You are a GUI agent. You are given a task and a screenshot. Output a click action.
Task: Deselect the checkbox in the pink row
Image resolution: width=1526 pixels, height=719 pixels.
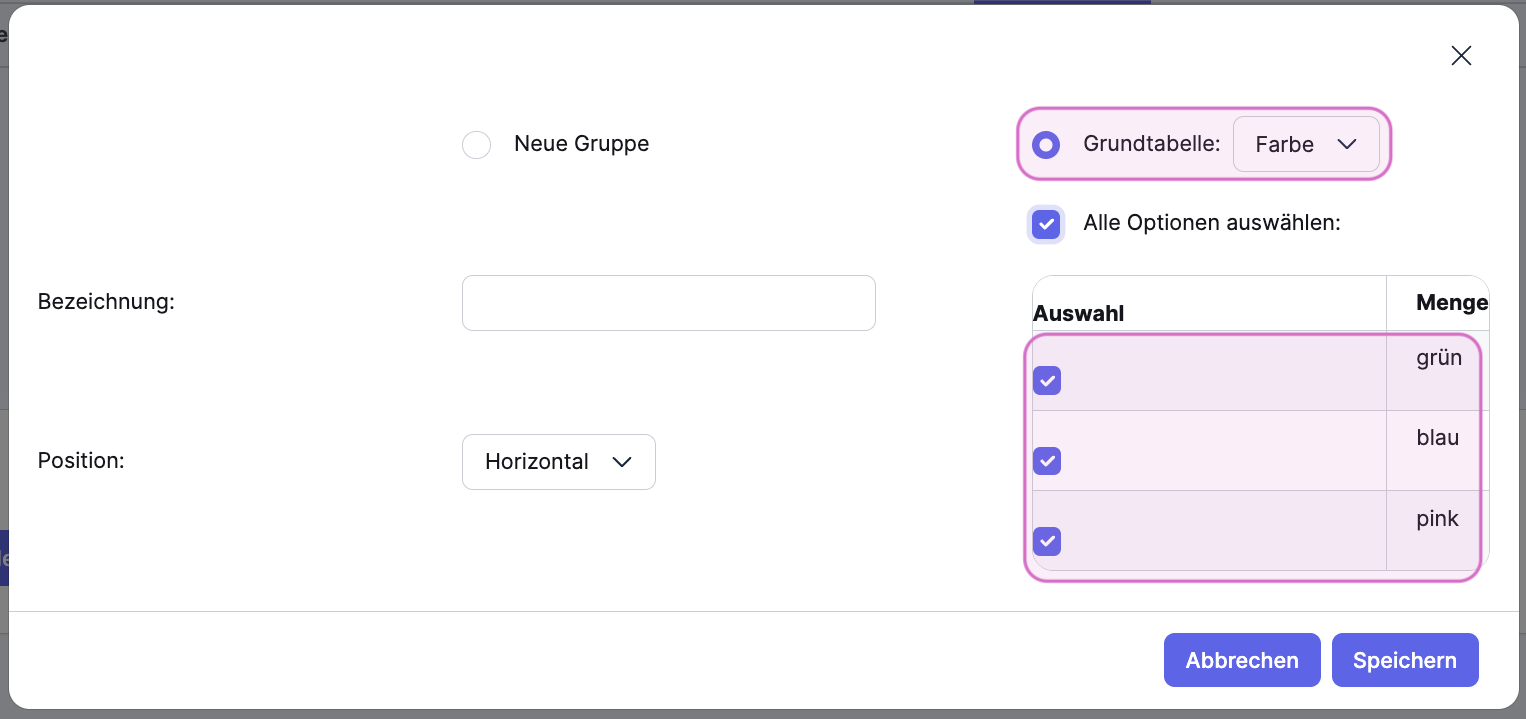point(1047,541)
